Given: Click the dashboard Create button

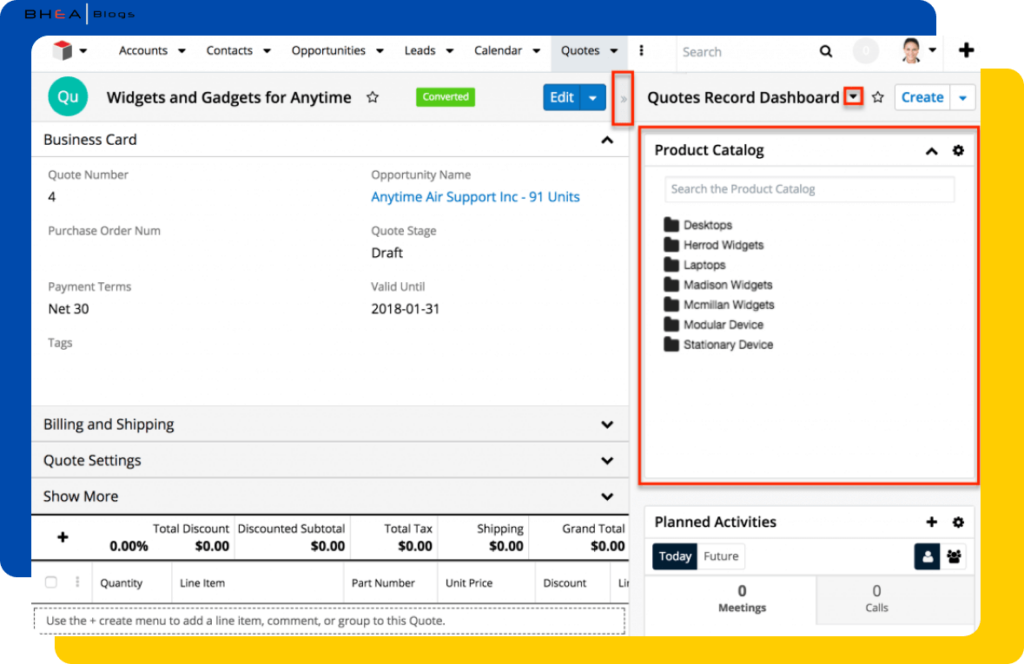Looking at the screenshot, I should (x=922, y=97).
